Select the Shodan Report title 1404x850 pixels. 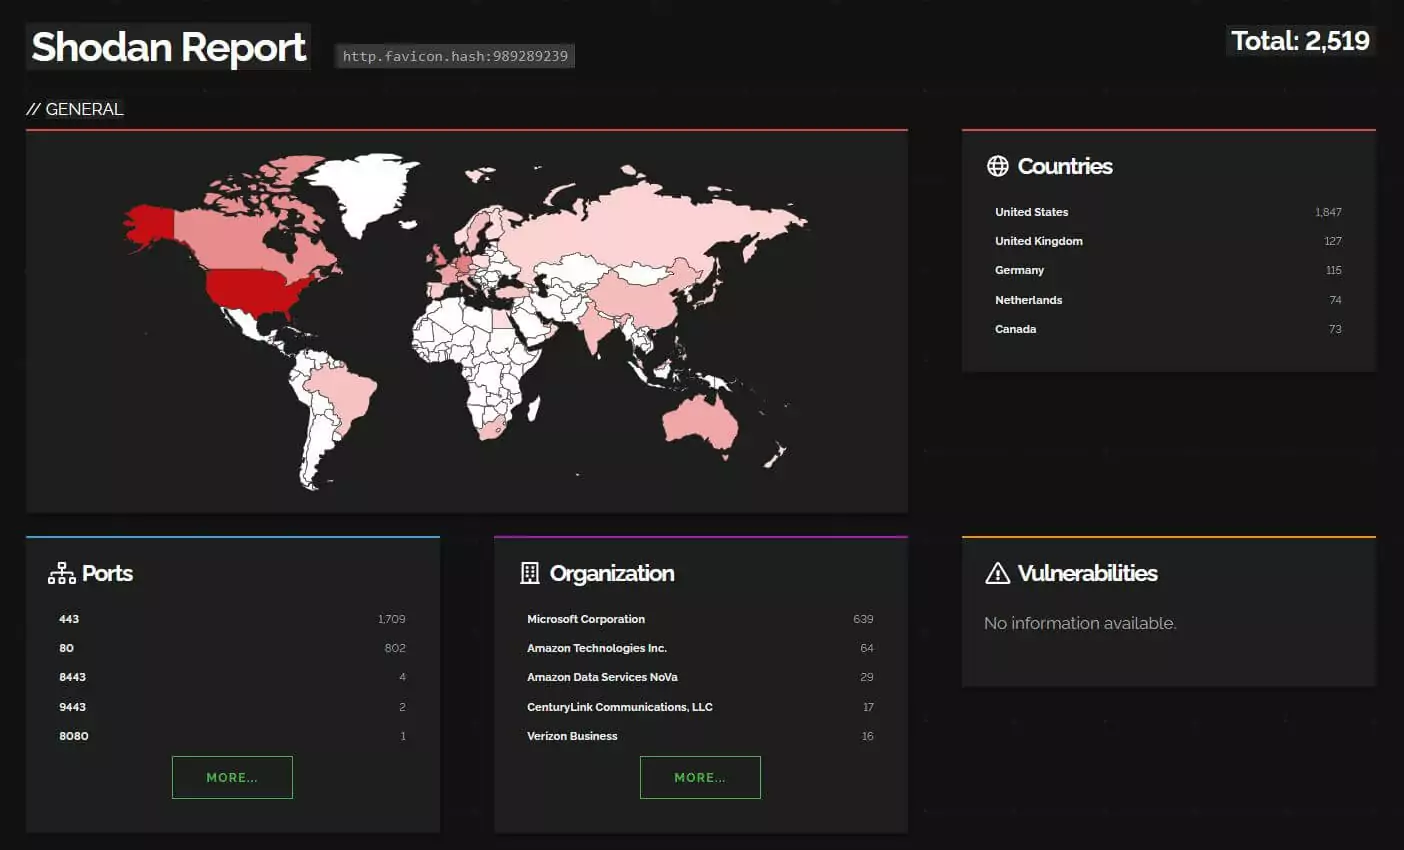click(x=167, y=47)
